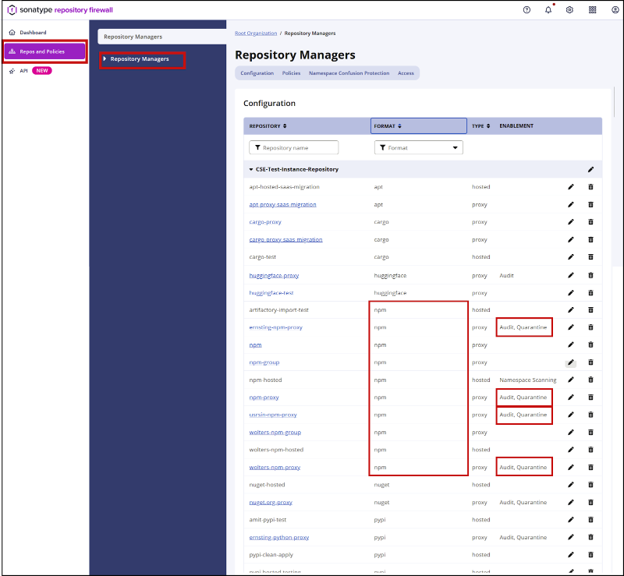Screen dimensions: 624x576
Task: Open the app grid icon in top bar
Action: pyautogui.click(x=591, y=10)
